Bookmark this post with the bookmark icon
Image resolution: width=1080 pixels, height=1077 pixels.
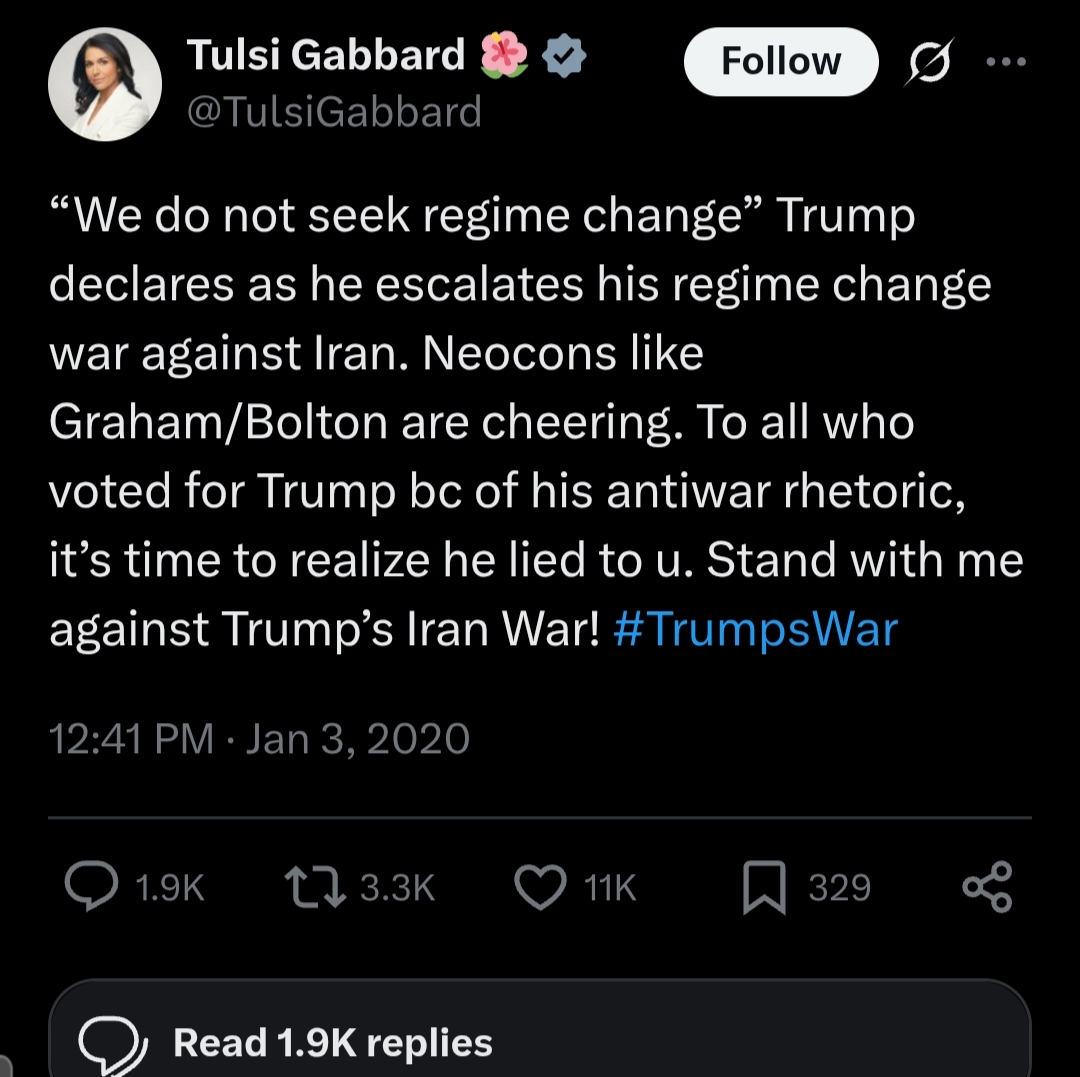click(763, 889)
